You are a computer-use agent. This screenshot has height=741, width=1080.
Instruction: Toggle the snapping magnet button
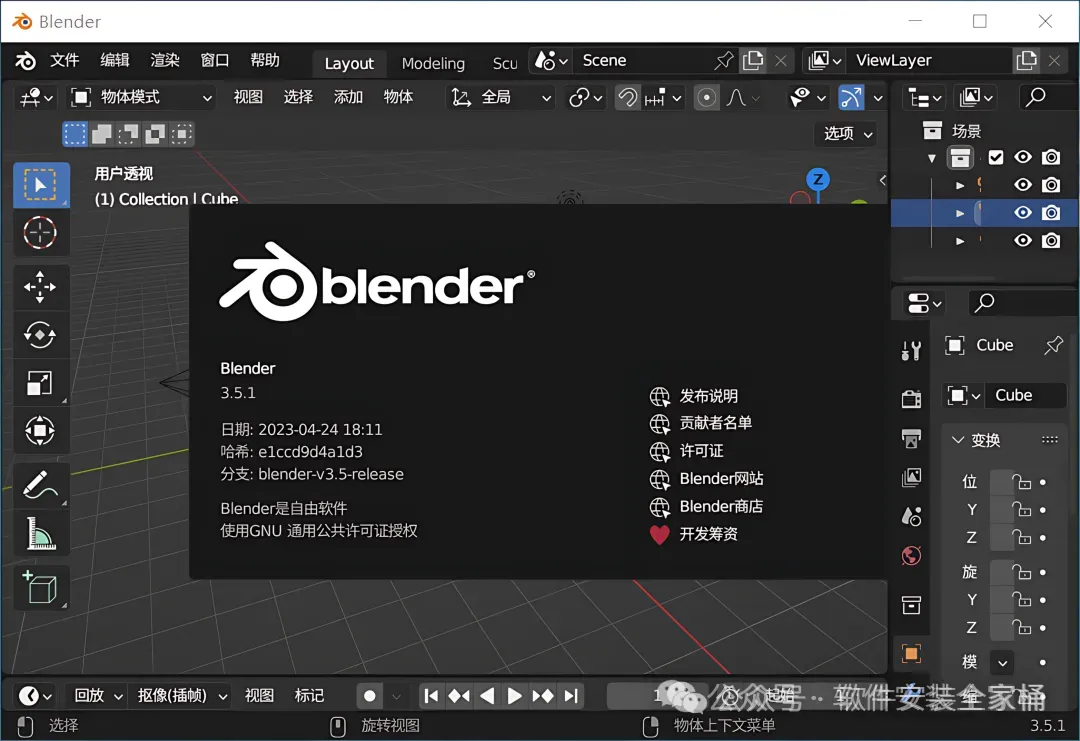click(627, 98)
